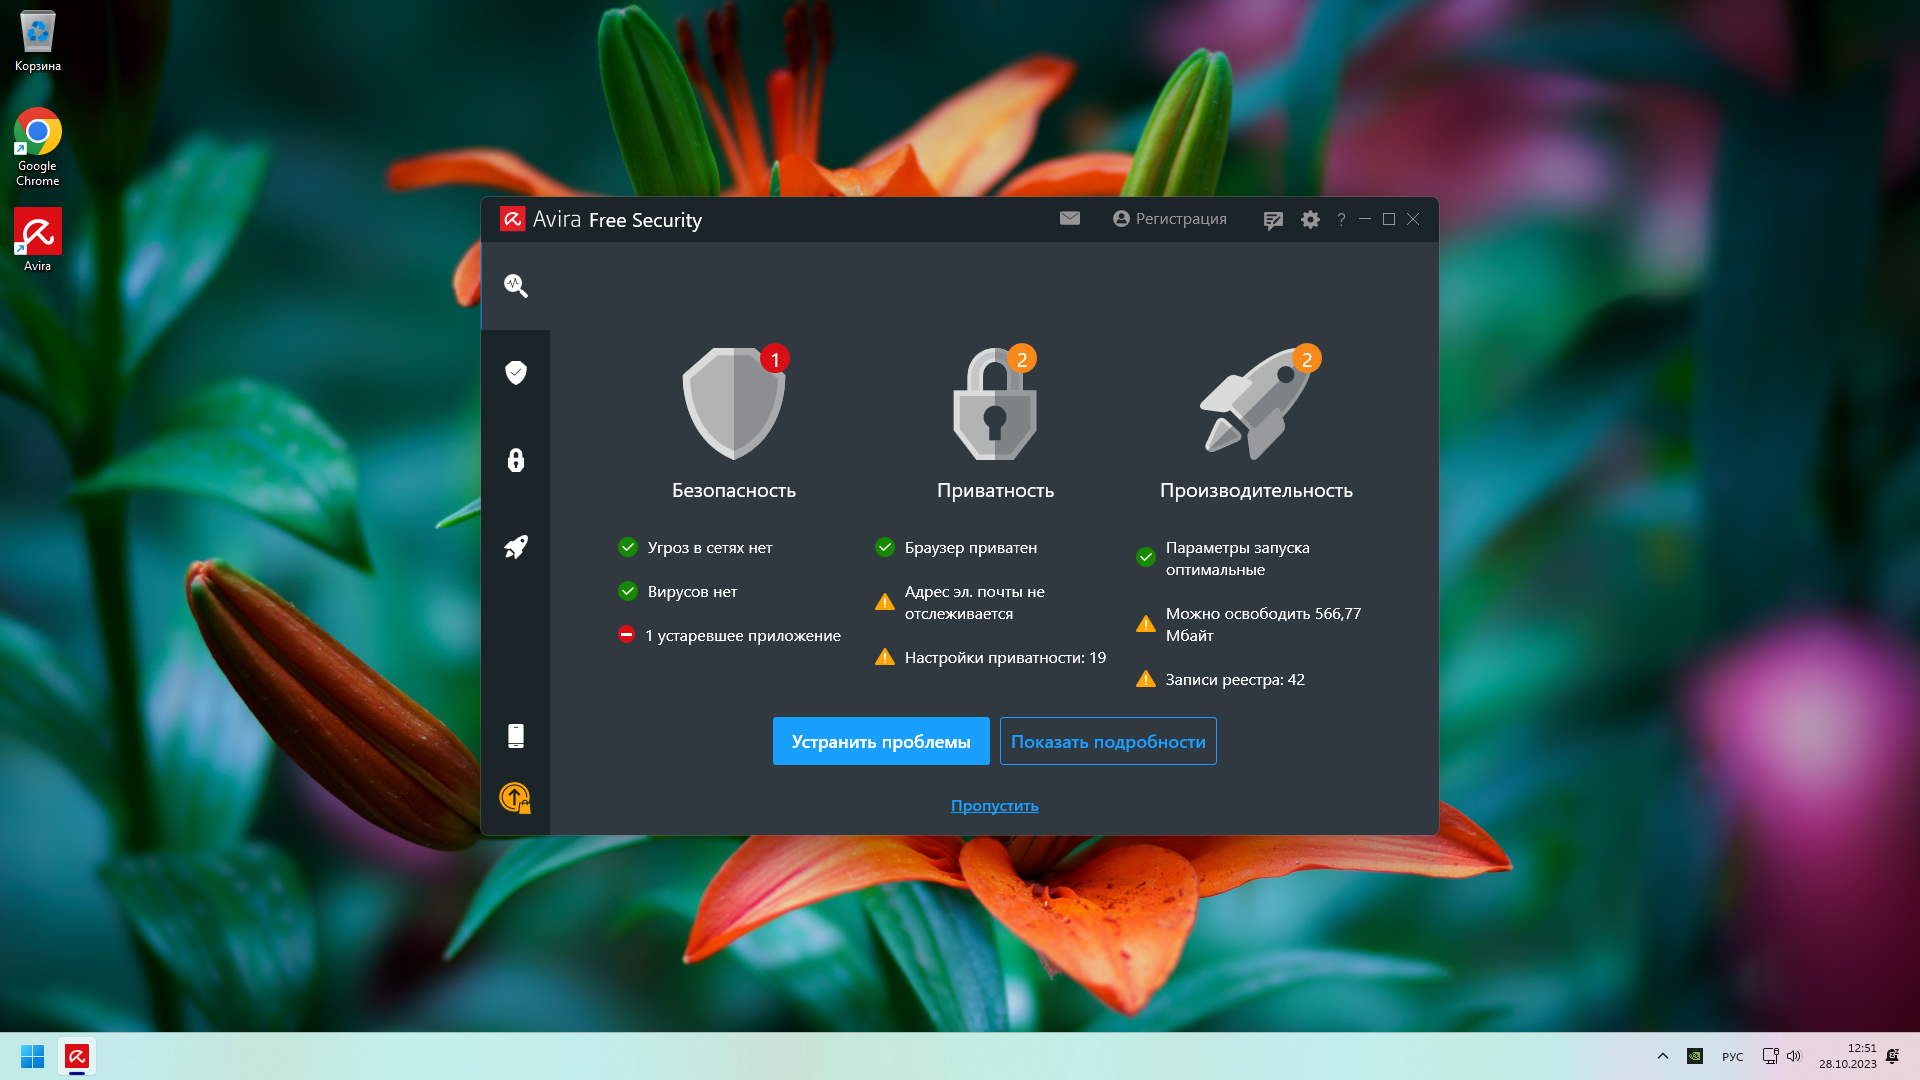Screen dimensions: 1920x1080
Task: Click the Производительность rocket graphic
Action: point(1256,404)
